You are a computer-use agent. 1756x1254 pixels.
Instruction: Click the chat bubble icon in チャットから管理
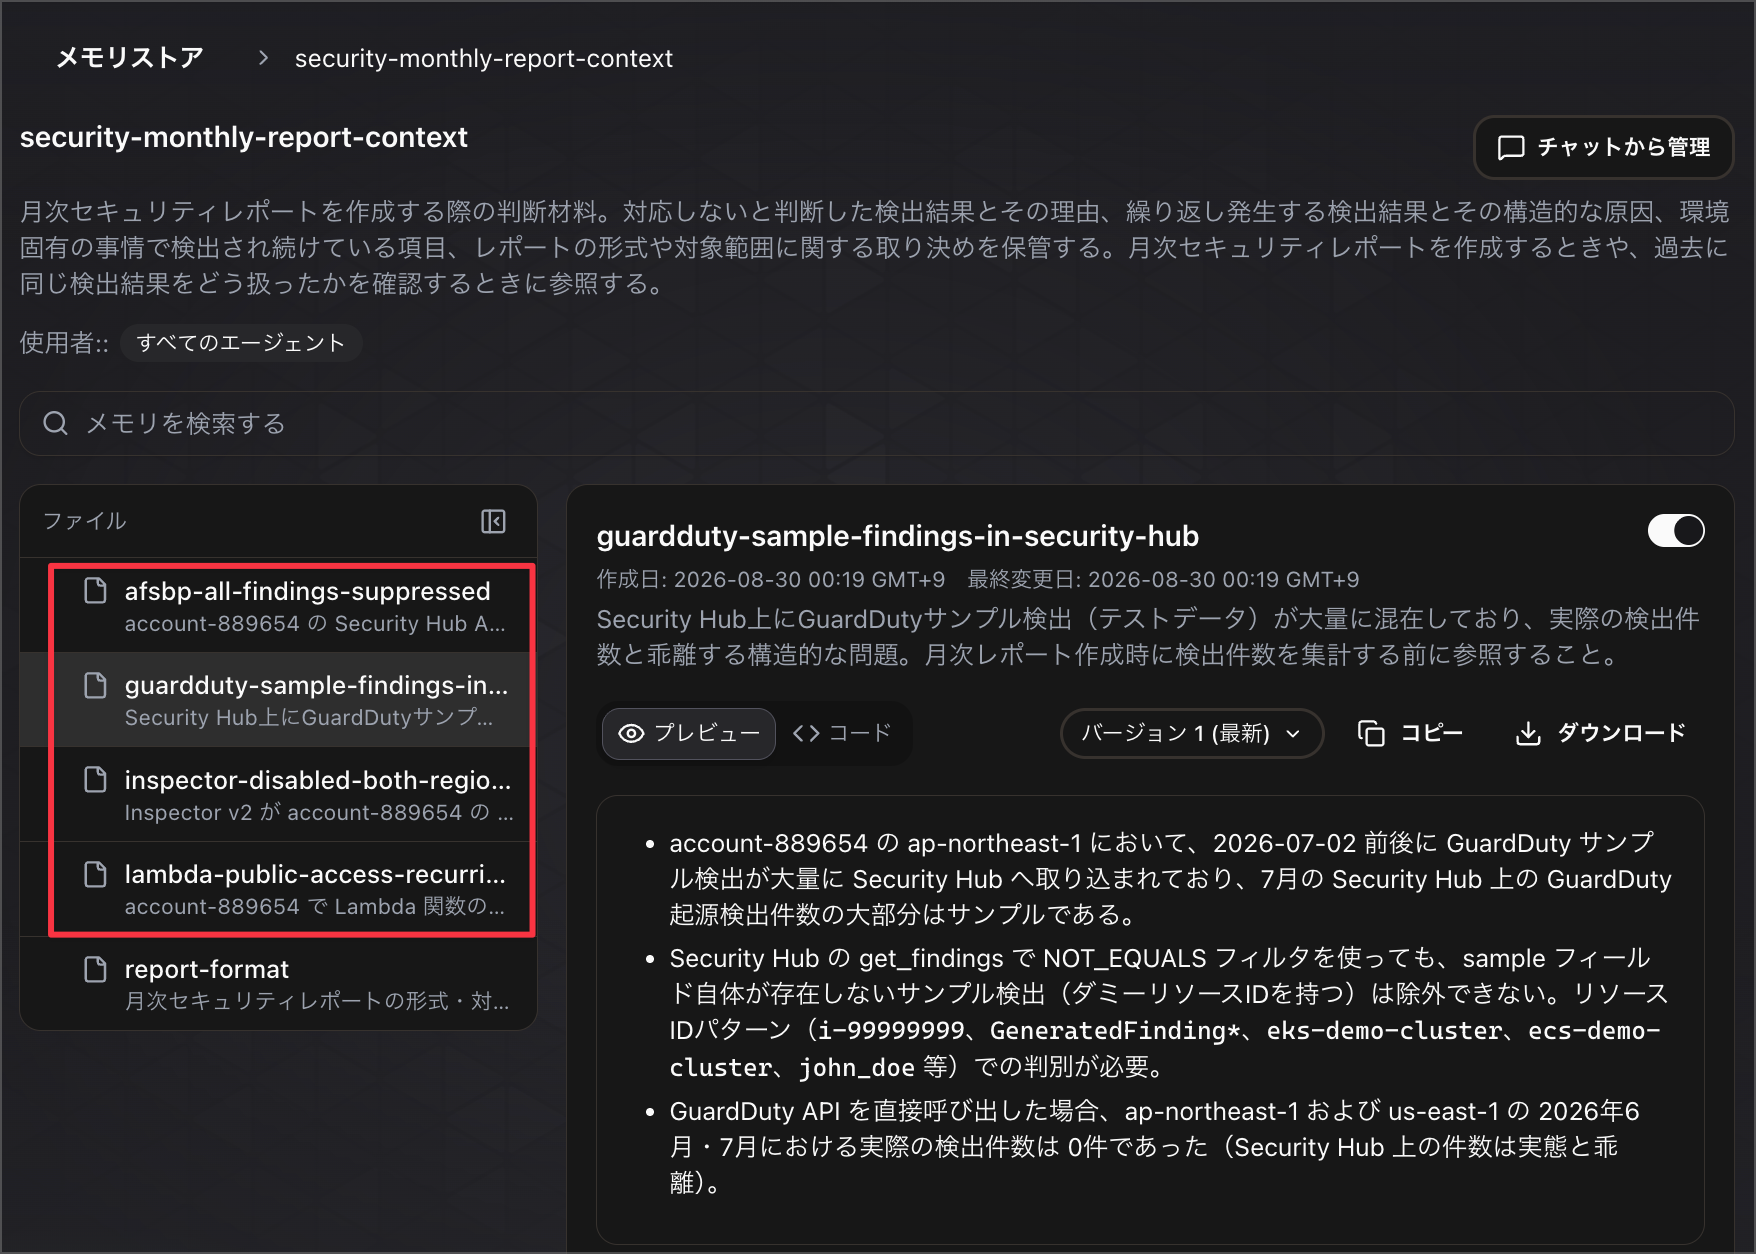(1510, 148)
